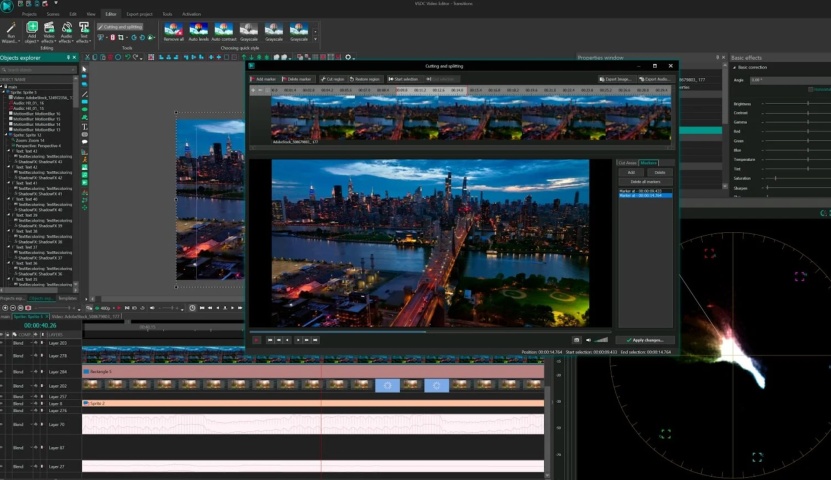The image size is (831, 480).
Task: Switch to Cut Areas tab
Action: pos(627,163)
